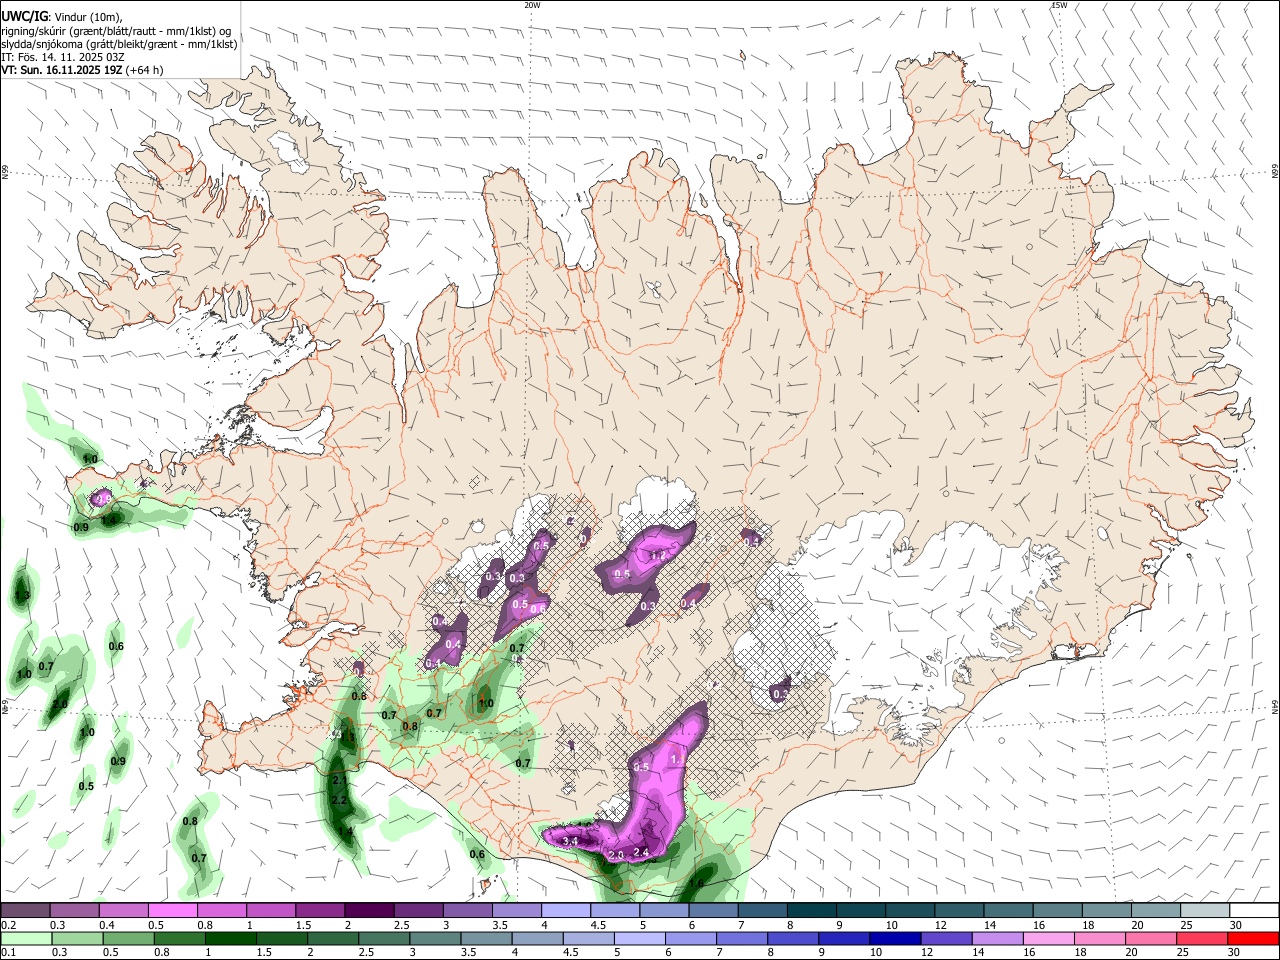Viewport: 1280px width, 960px height.
Task: Click the '2.1' rainfall value in dark green band
Action: tap(339, 780)
